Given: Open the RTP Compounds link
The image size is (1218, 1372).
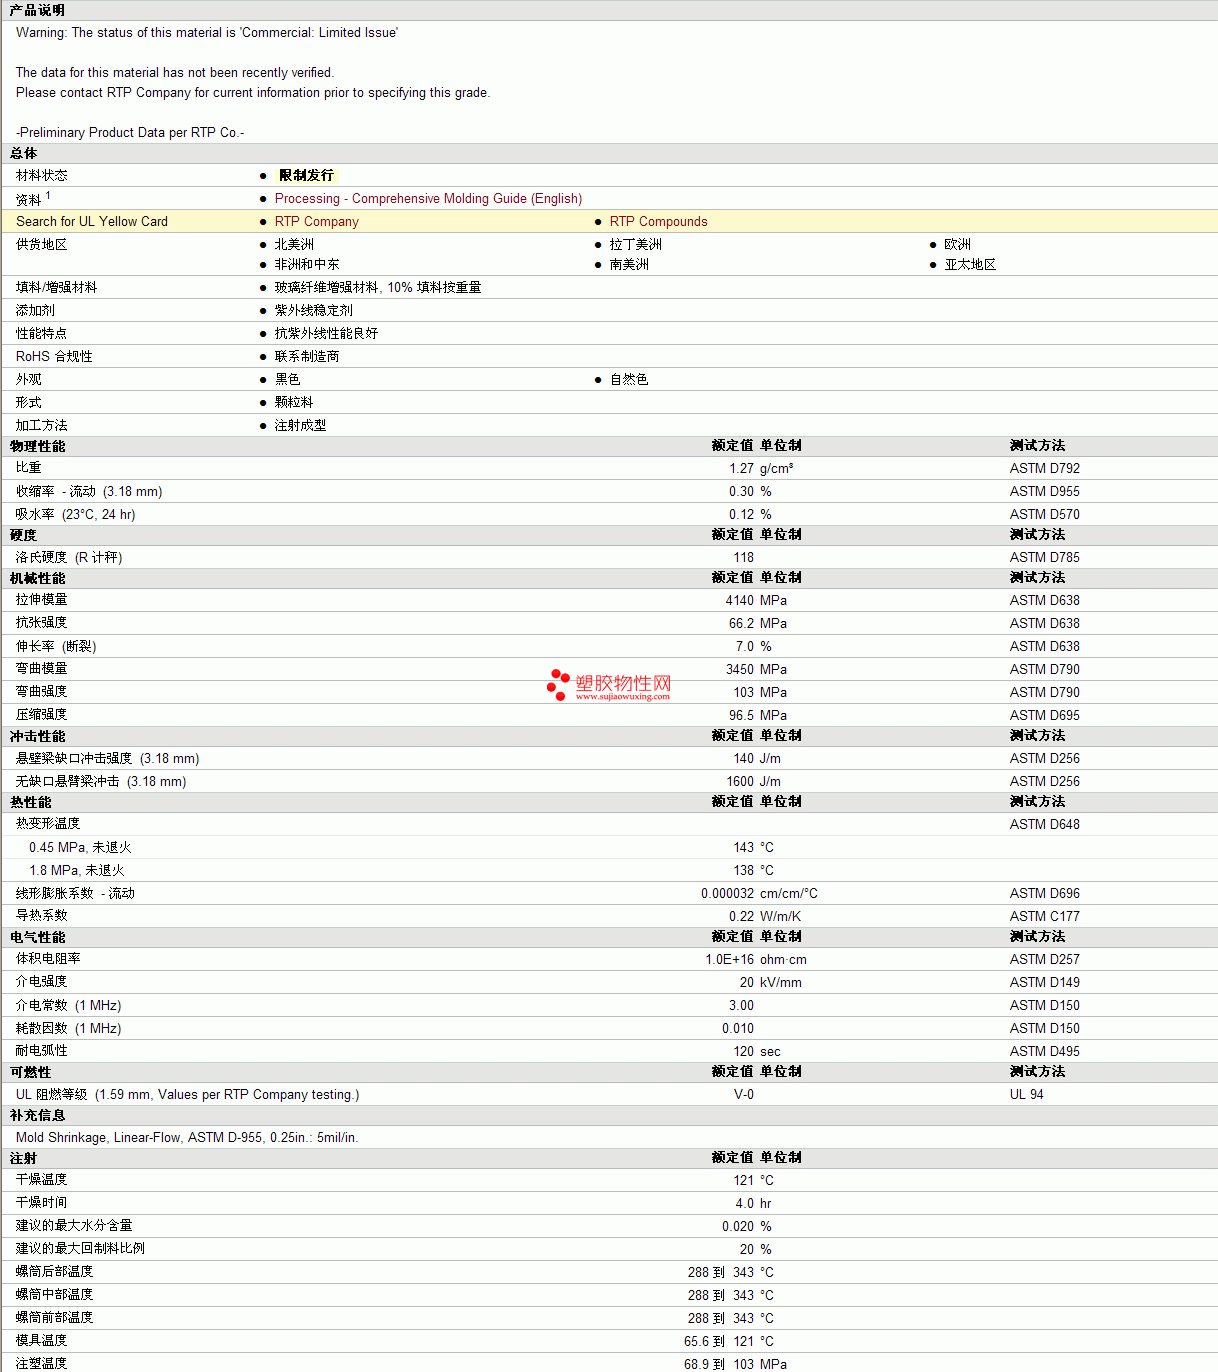Looking at the screenshot, I should click(658, 222).
